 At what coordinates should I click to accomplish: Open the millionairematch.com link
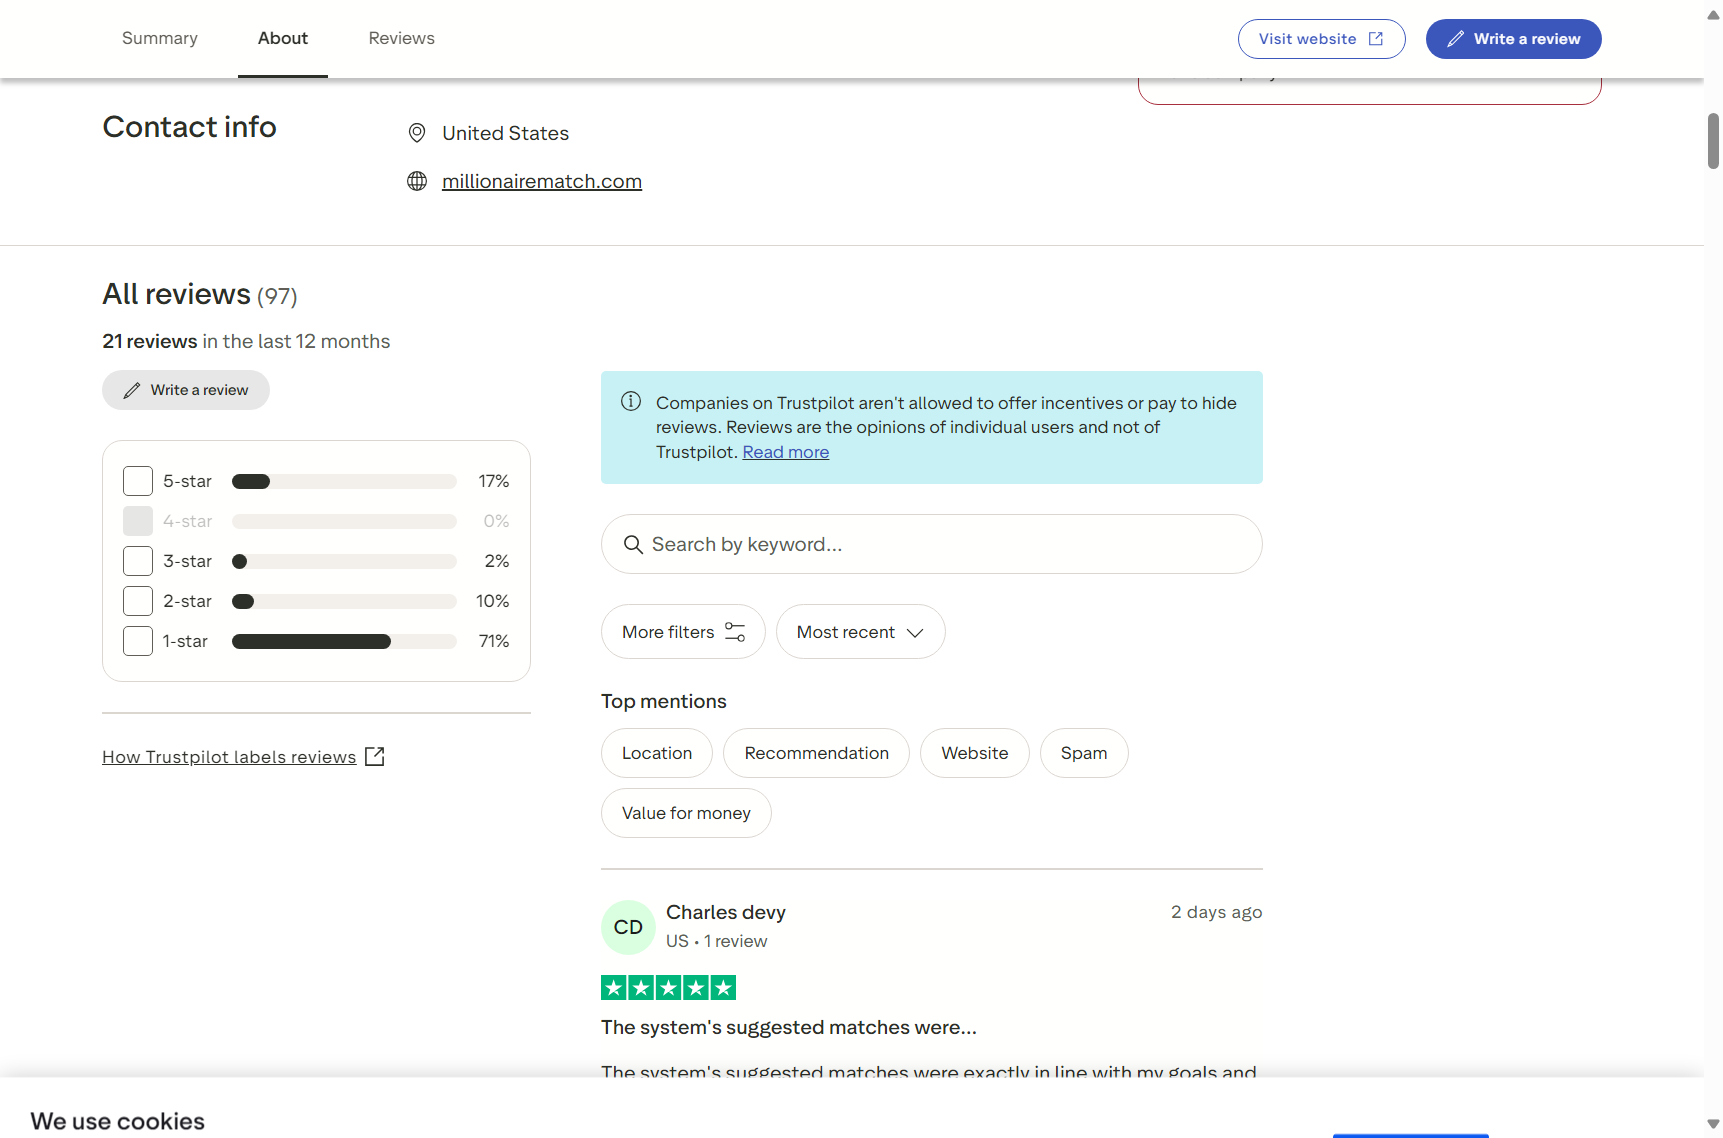pyautogui.click(x=542, y=181)
